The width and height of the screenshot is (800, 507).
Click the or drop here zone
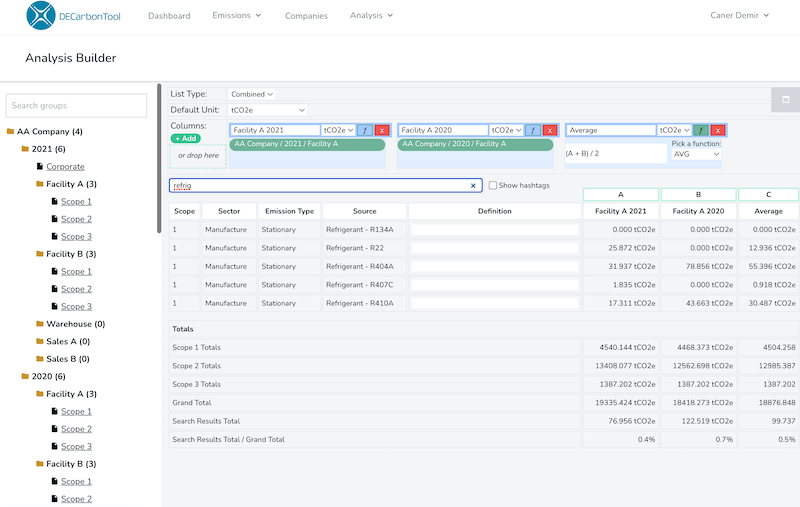coord(198,156)
